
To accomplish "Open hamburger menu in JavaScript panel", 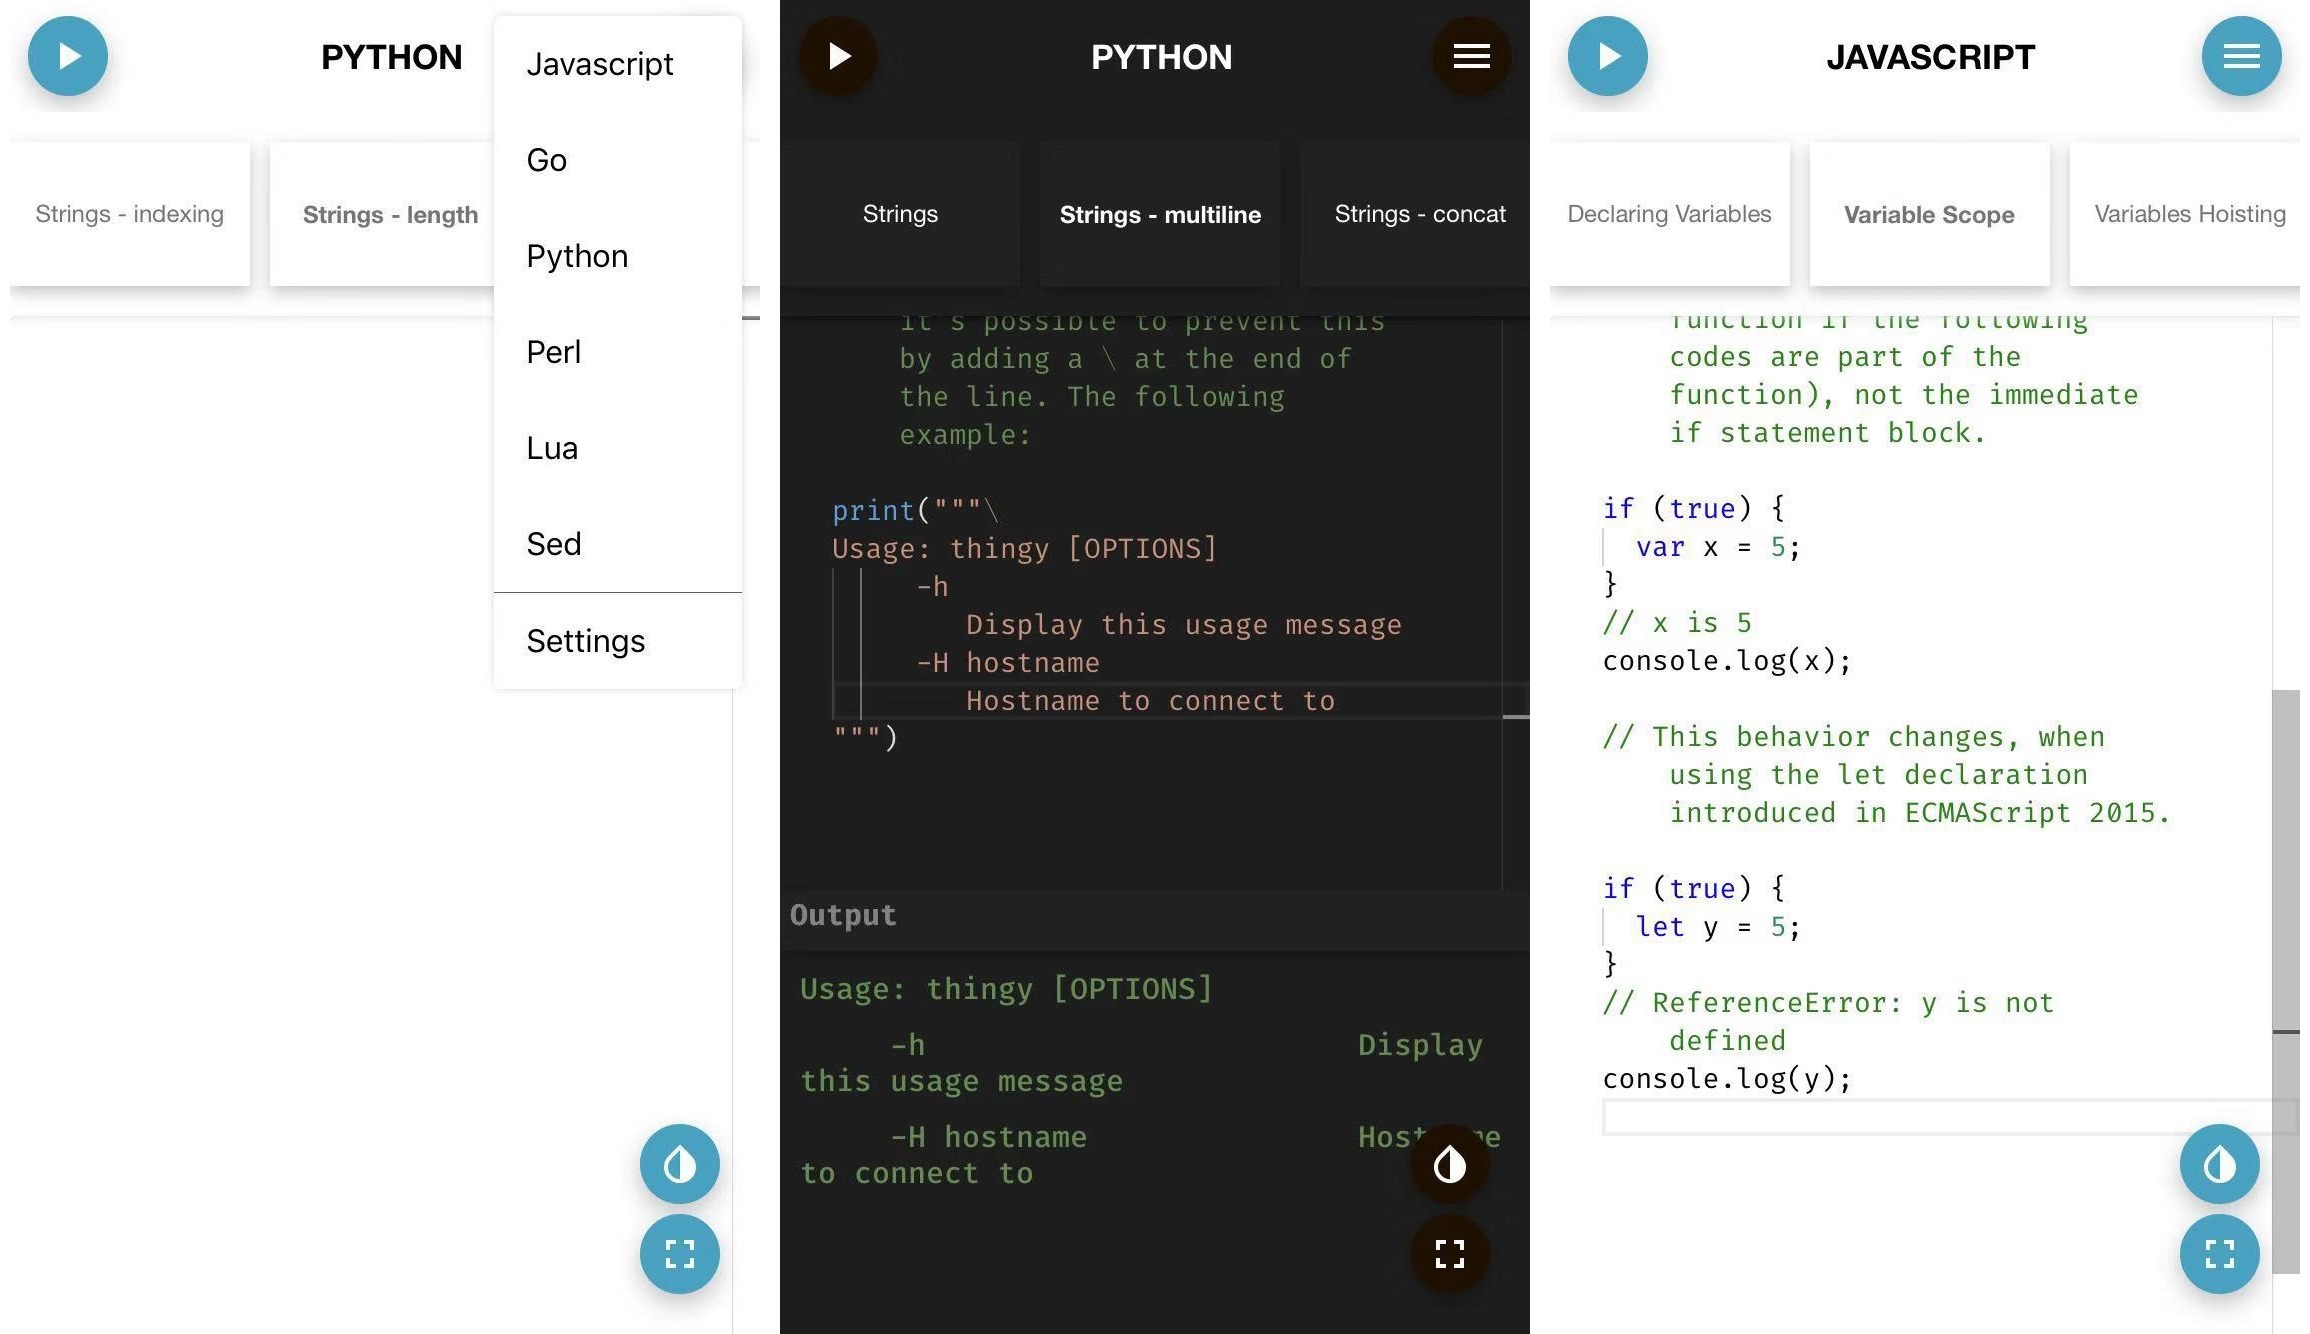I will point(2241,56).
